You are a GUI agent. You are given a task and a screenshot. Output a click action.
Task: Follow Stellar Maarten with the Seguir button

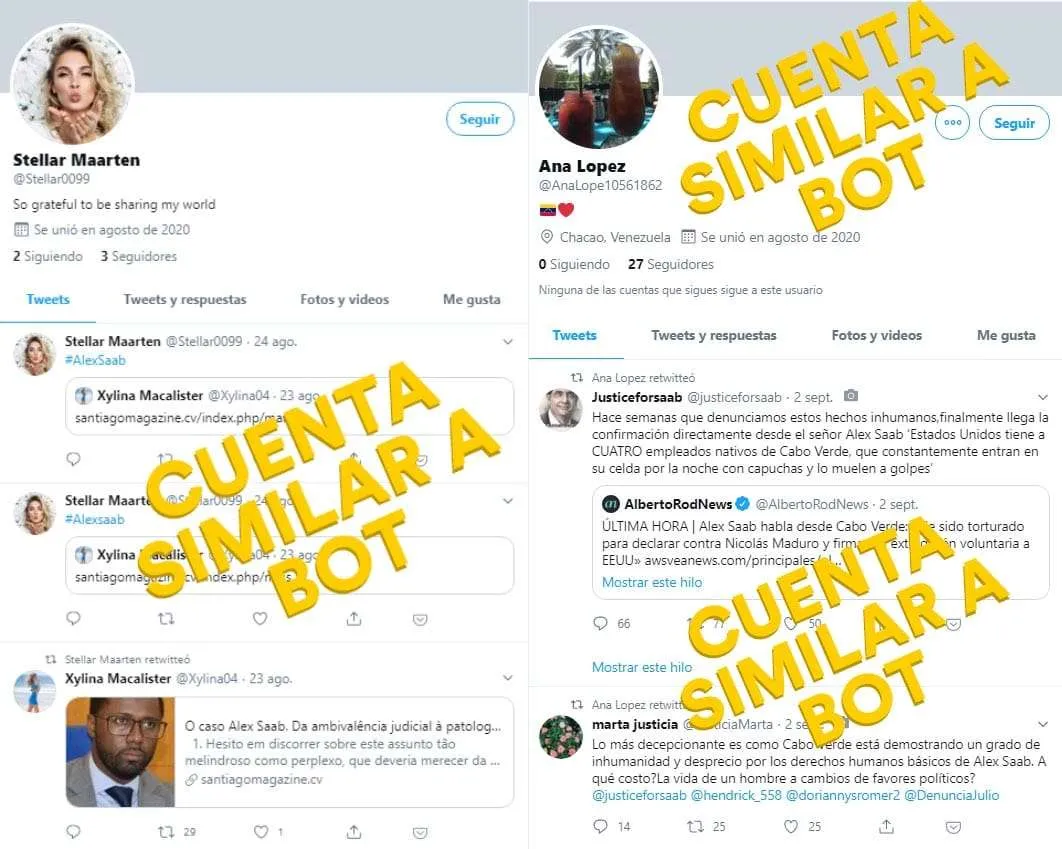[480, 119]
